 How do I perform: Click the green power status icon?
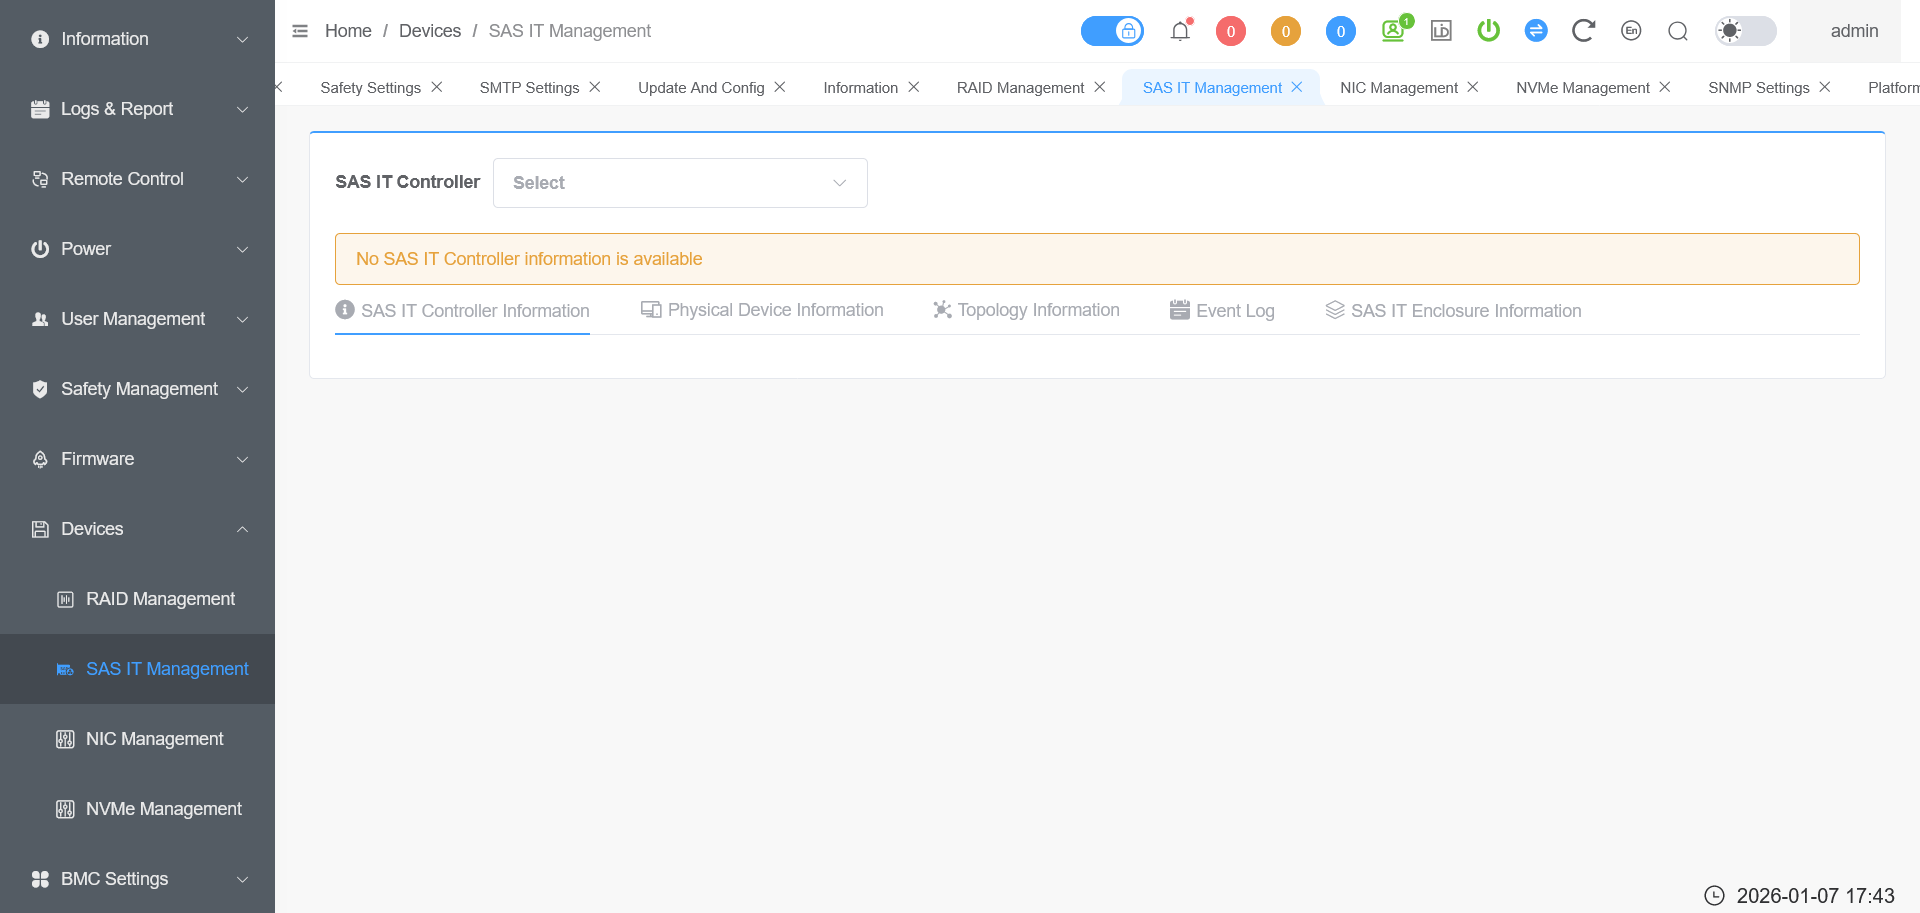pos(1488,31)
